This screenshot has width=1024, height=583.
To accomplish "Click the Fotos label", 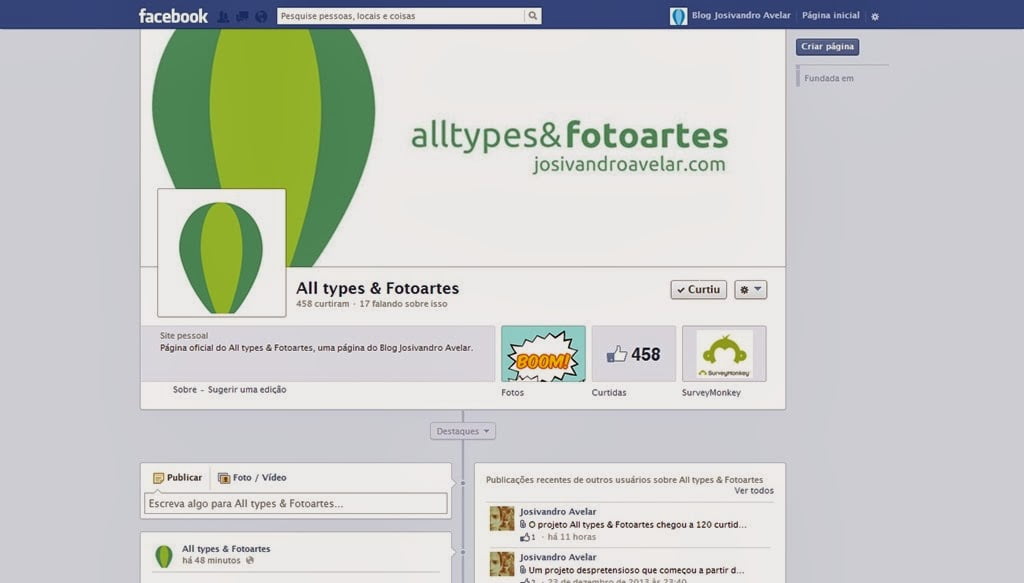I will coord(513,392).
